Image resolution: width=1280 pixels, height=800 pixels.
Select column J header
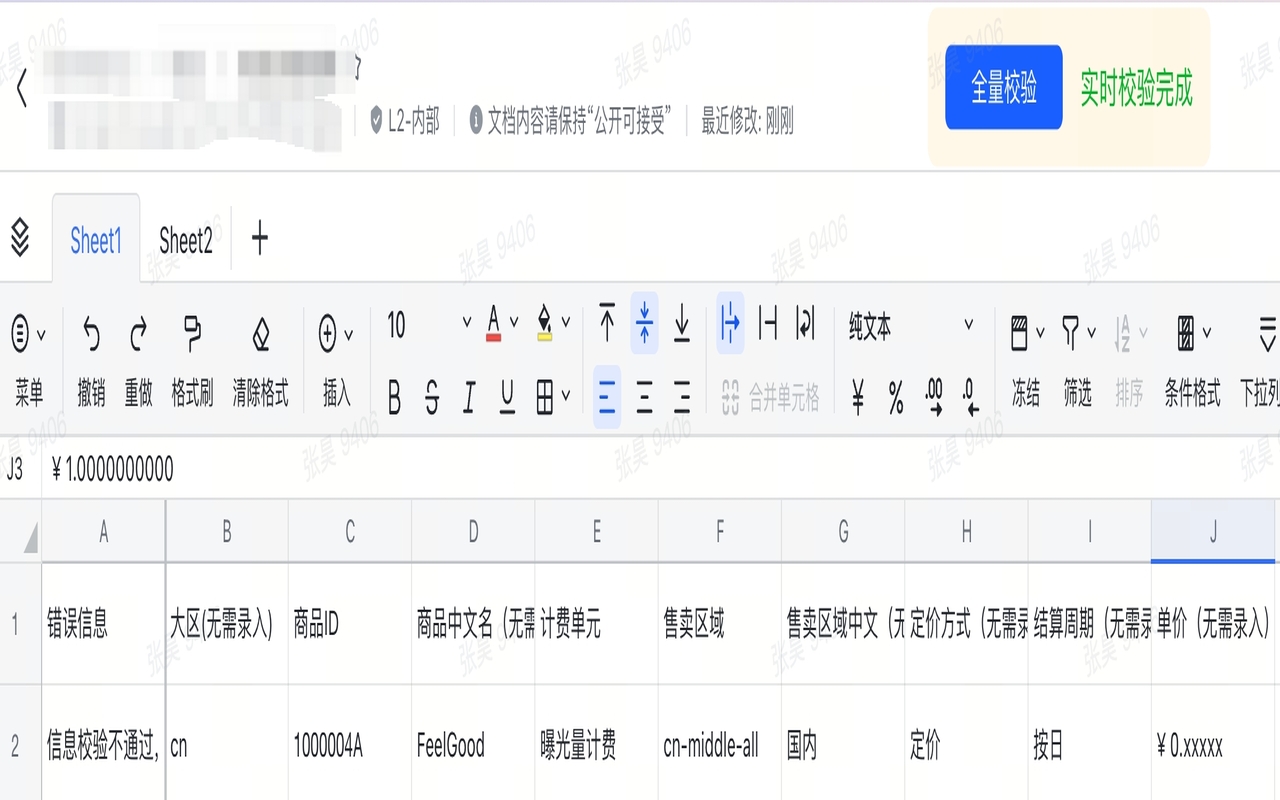tap(1214, 532)
